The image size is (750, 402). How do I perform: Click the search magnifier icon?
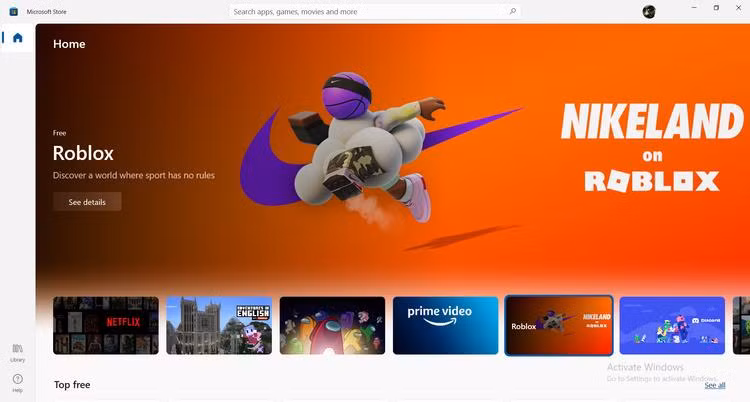click(x=513, y=12)
